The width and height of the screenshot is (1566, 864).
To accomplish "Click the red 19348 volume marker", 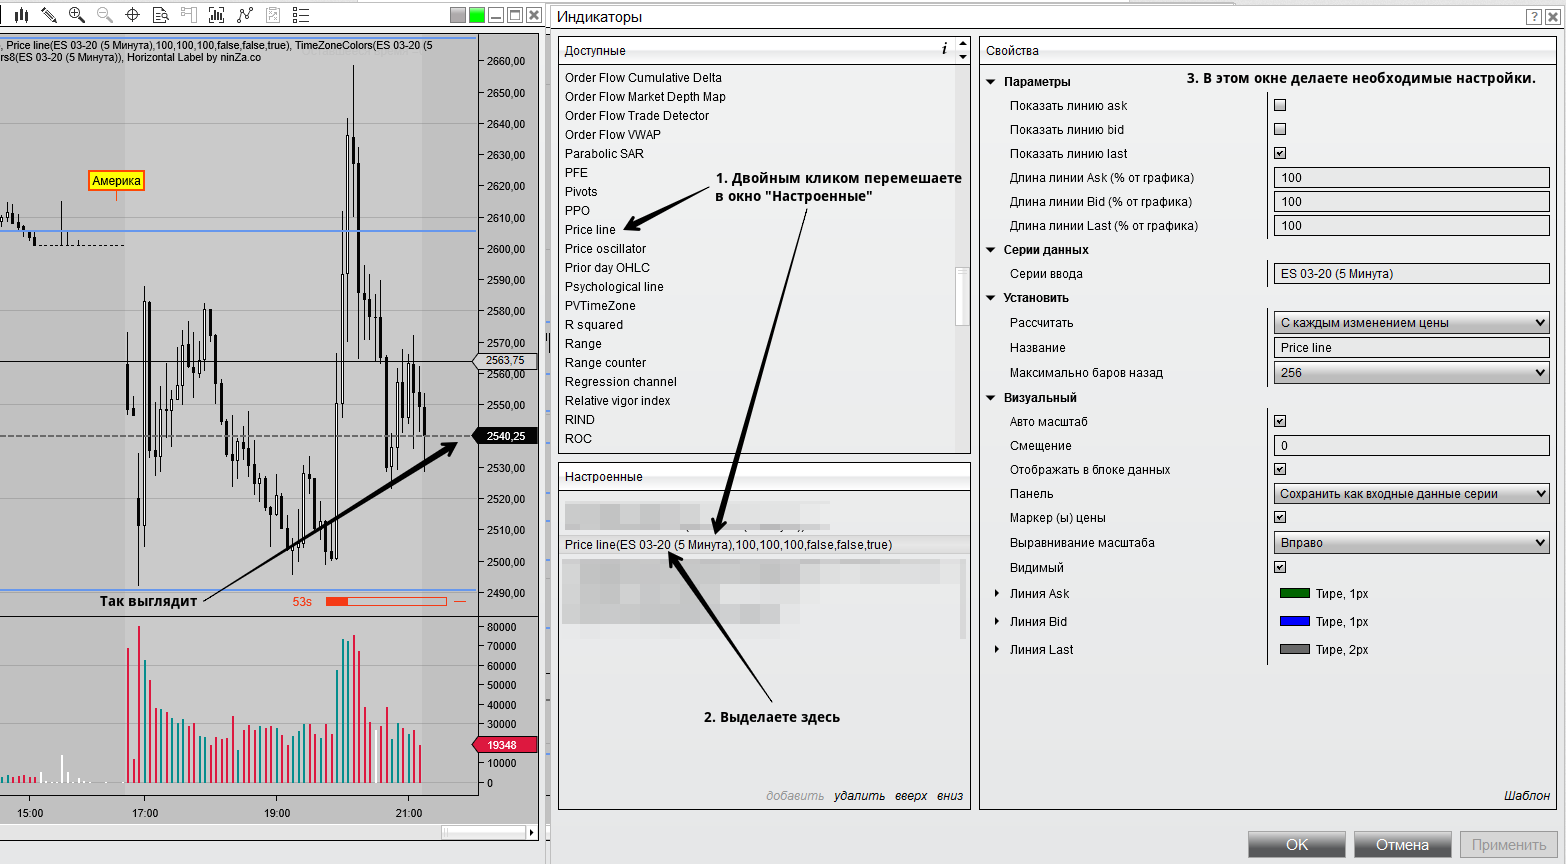I will click(x=505, y=745).
